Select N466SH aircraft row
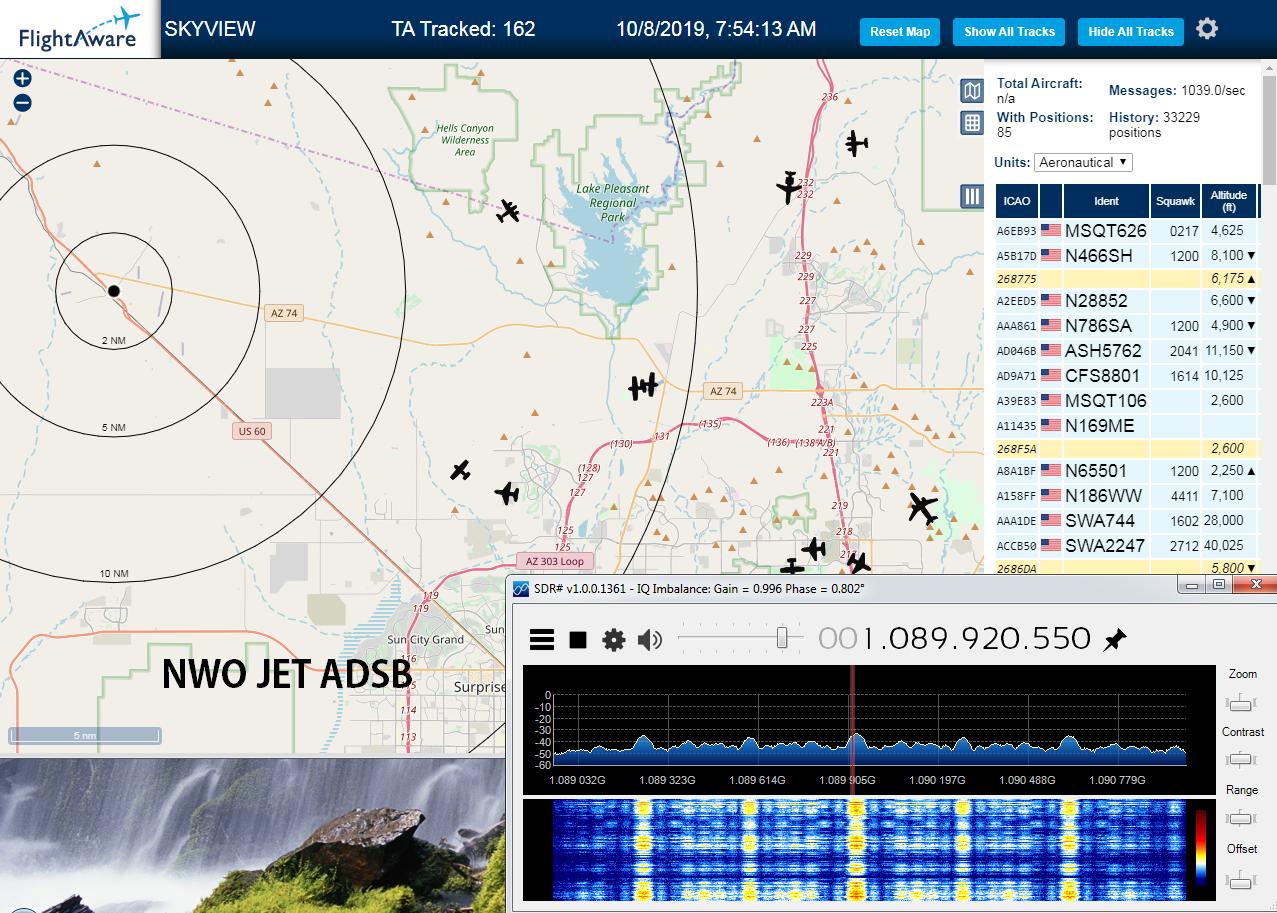Viewport: 1277px width, 913px height. (x=1126, y=256)
